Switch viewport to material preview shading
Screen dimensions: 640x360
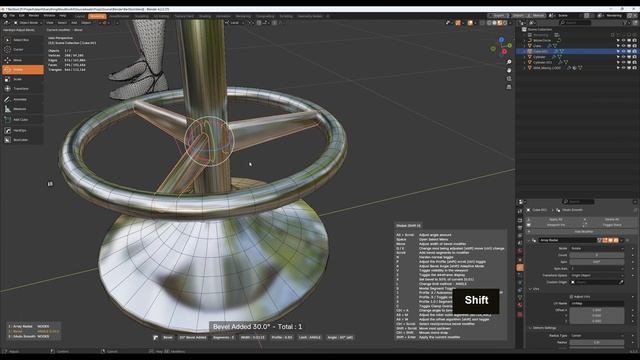pyautogui.click(x=500, y=23)
